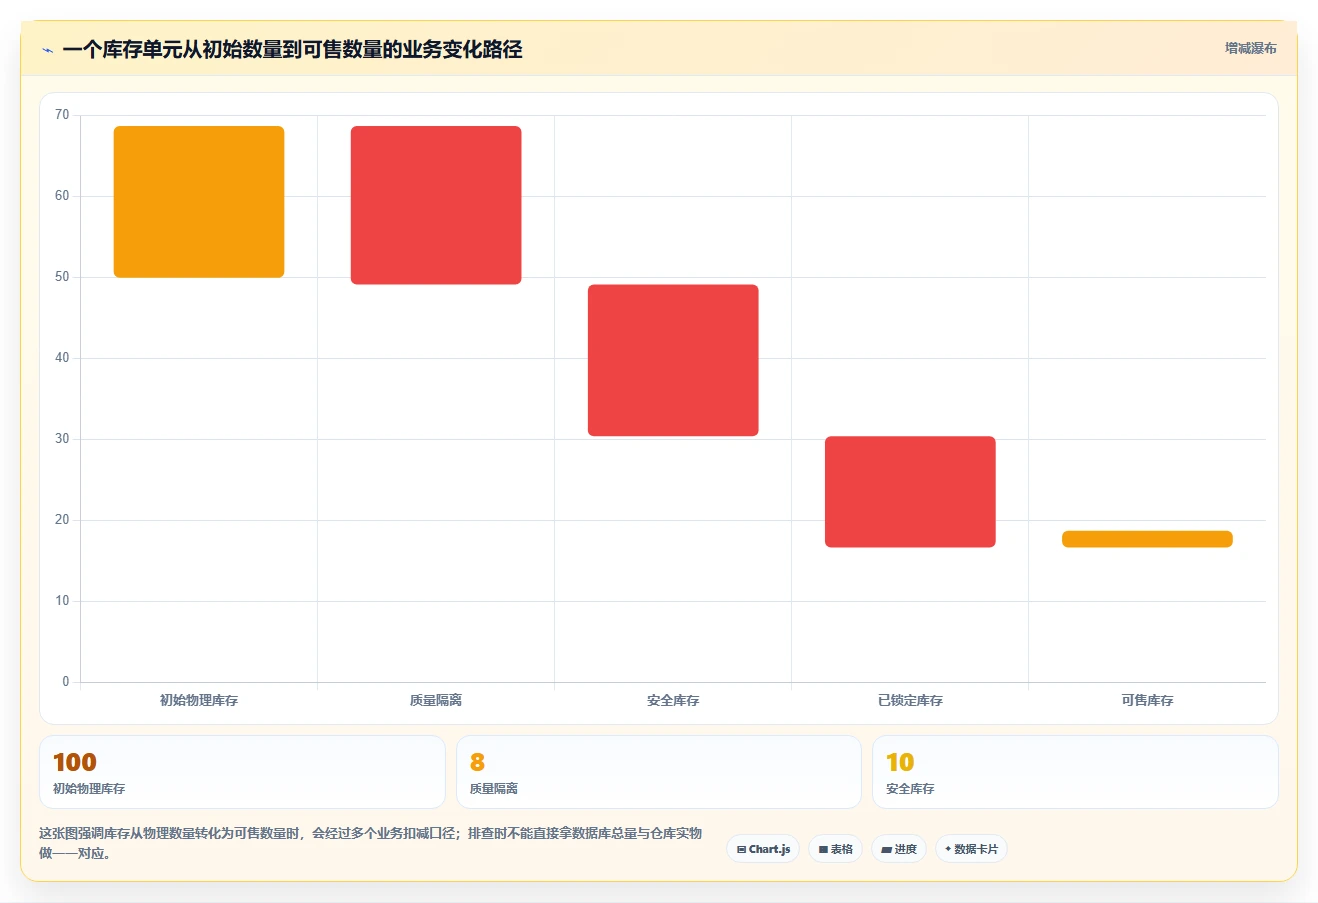This screenshot has height=903, width=1318.
Task: Click the 可售库存 x-axis label
Action: 1147,701
